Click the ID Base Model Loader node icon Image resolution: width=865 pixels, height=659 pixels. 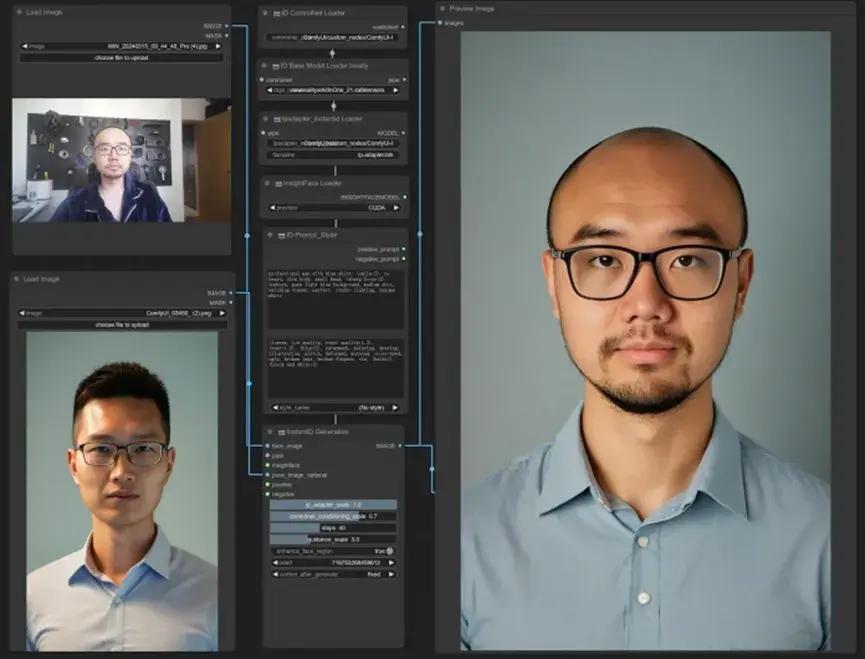[278, 66]
